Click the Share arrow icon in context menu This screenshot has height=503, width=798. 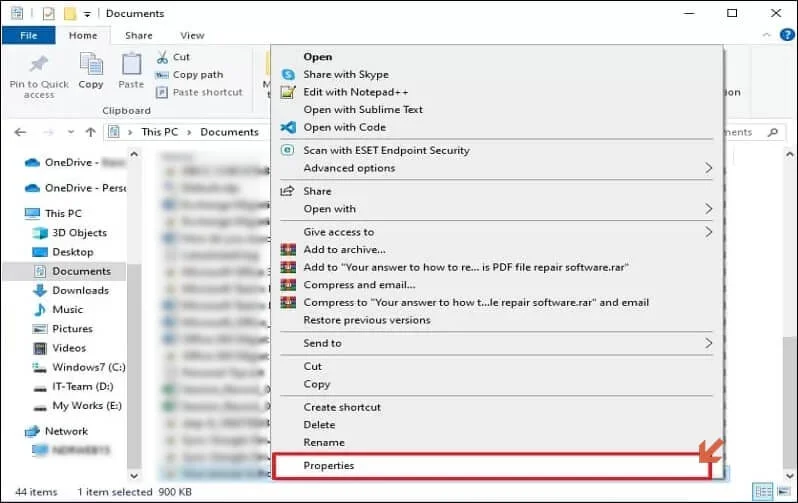pos(288,191)
